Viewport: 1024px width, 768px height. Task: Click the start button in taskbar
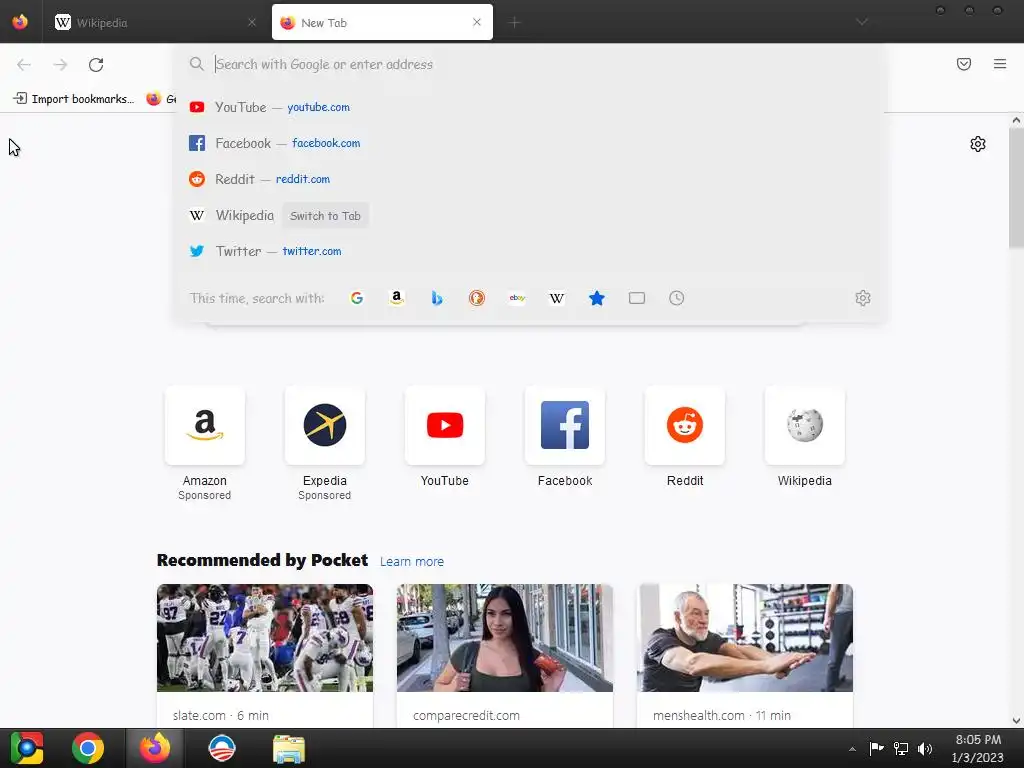tap(26, 748)
